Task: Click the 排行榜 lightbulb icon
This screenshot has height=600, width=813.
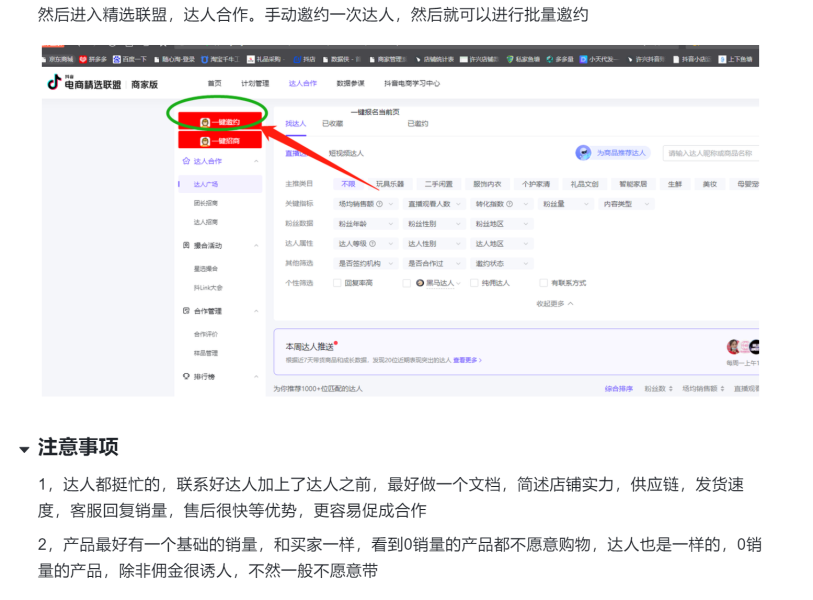Action: click(x=187, y=376)
